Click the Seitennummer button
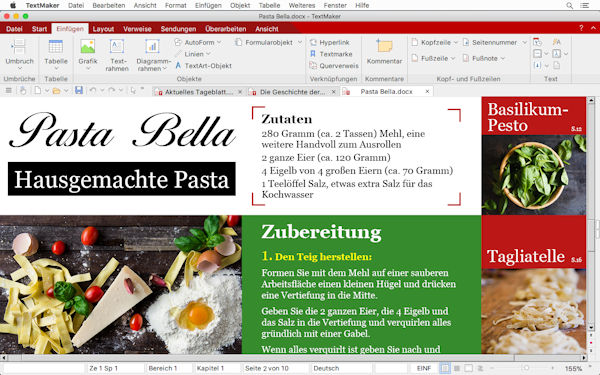 [x=490, y=42]
